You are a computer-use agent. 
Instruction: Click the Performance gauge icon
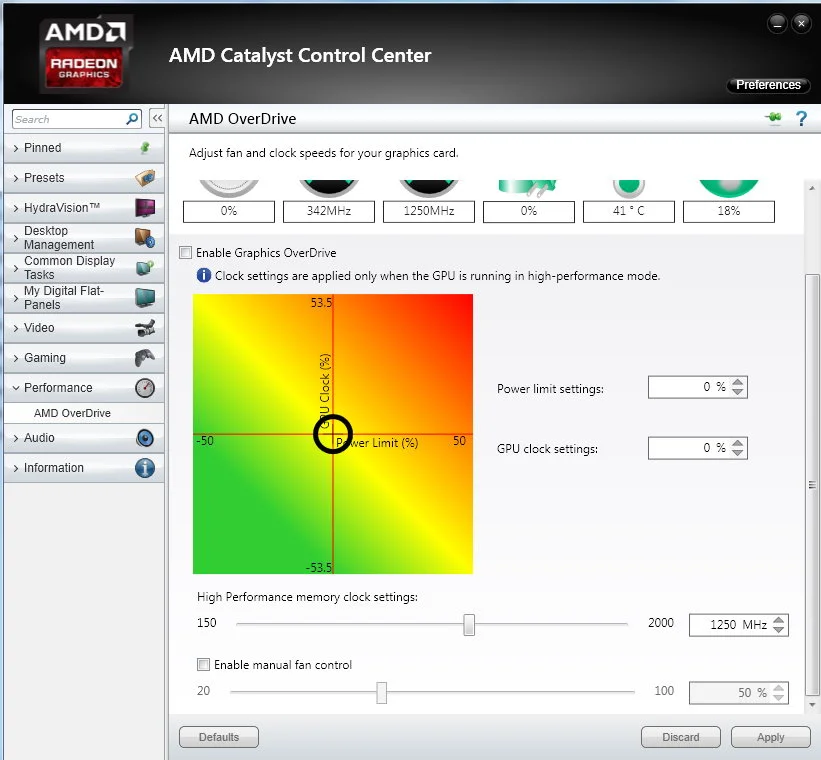145,388
